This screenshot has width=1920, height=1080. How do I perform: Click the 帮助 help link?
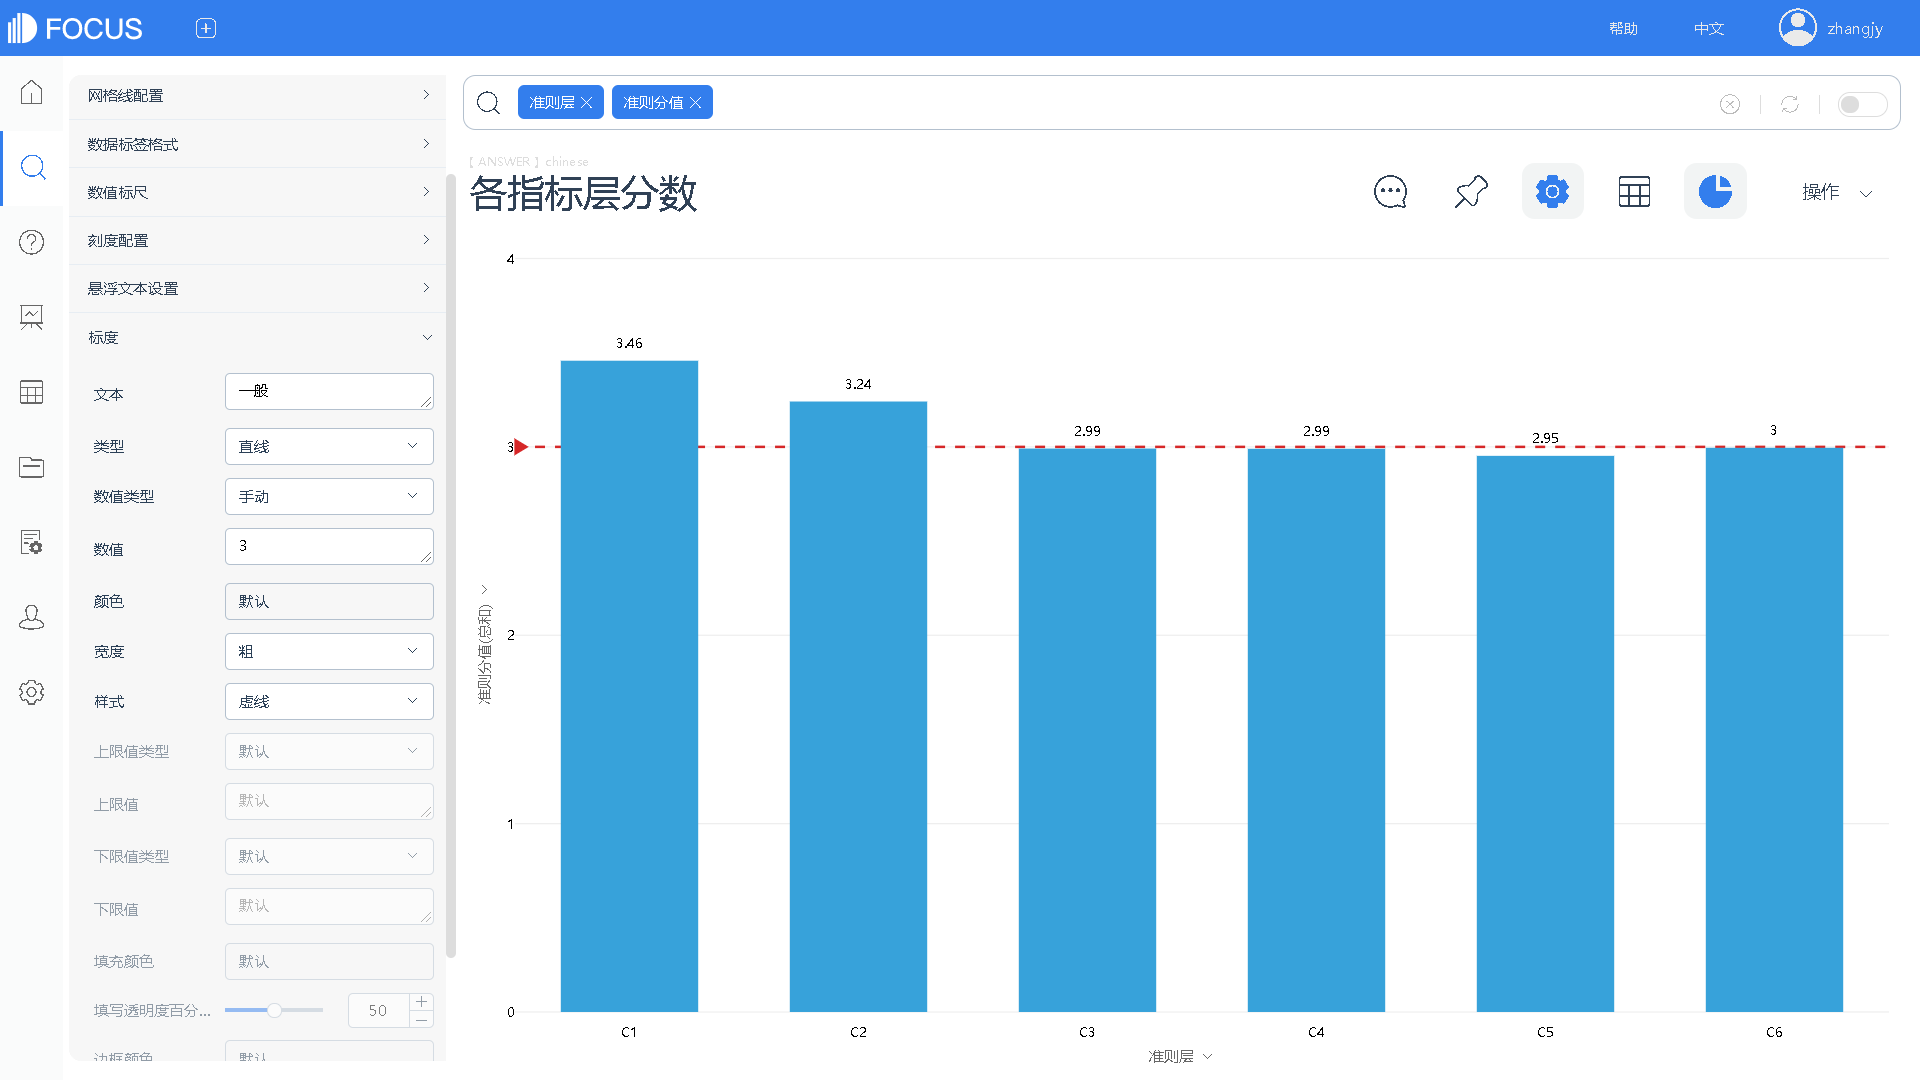1623,28
